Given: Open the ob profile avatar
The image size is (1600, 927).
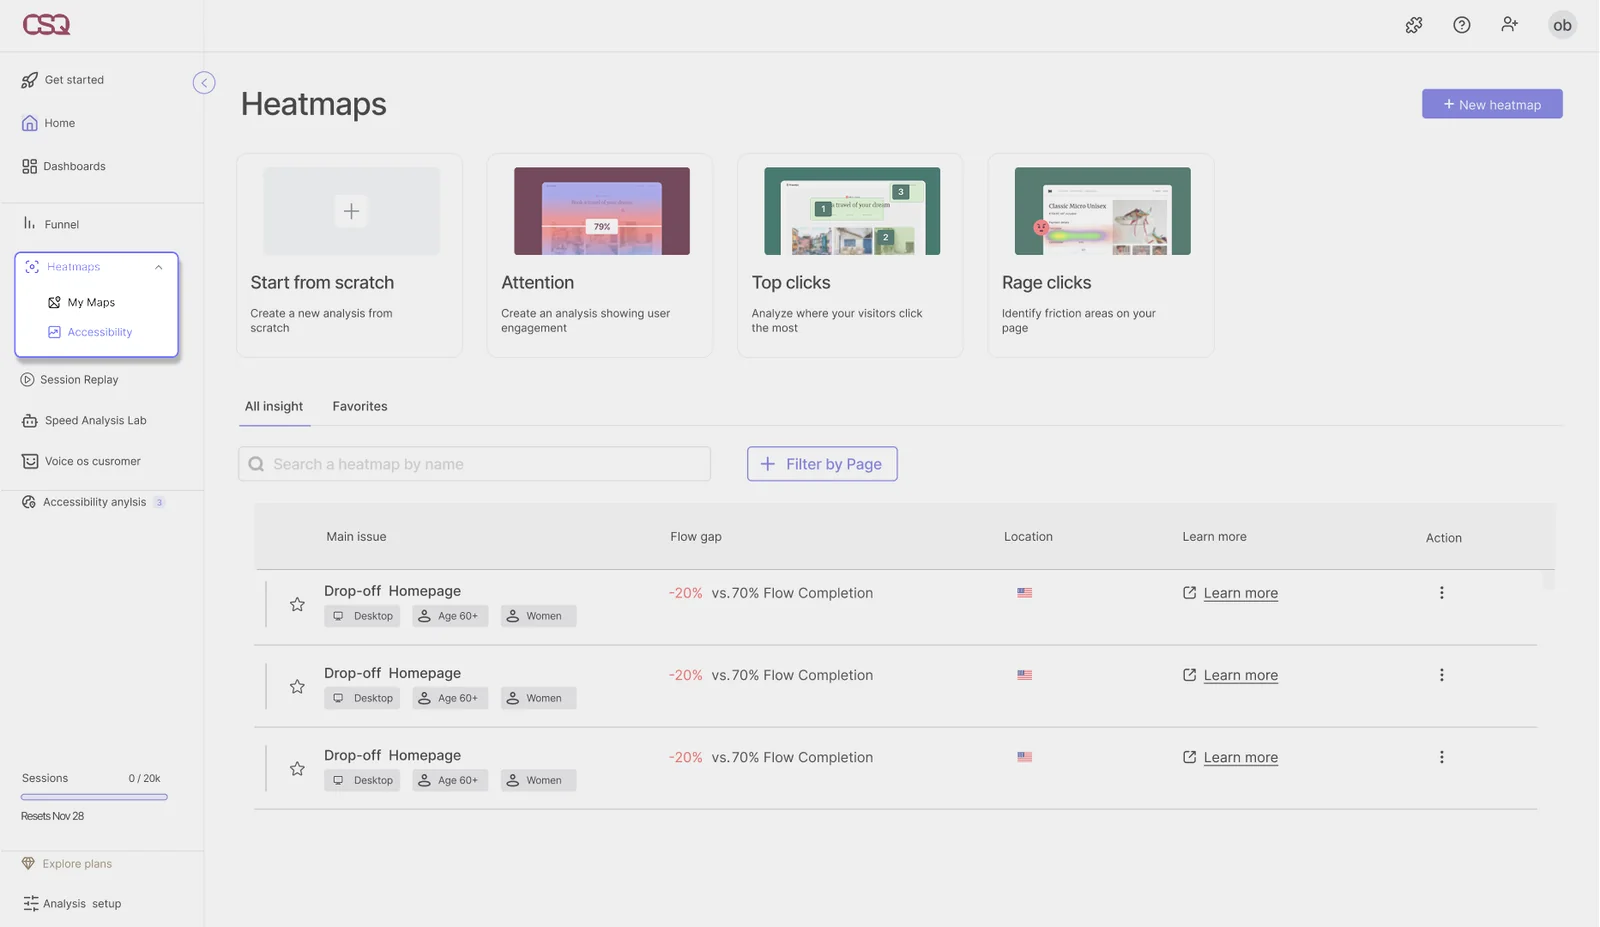Looking at the screenshot, I should pos(1562,25).
